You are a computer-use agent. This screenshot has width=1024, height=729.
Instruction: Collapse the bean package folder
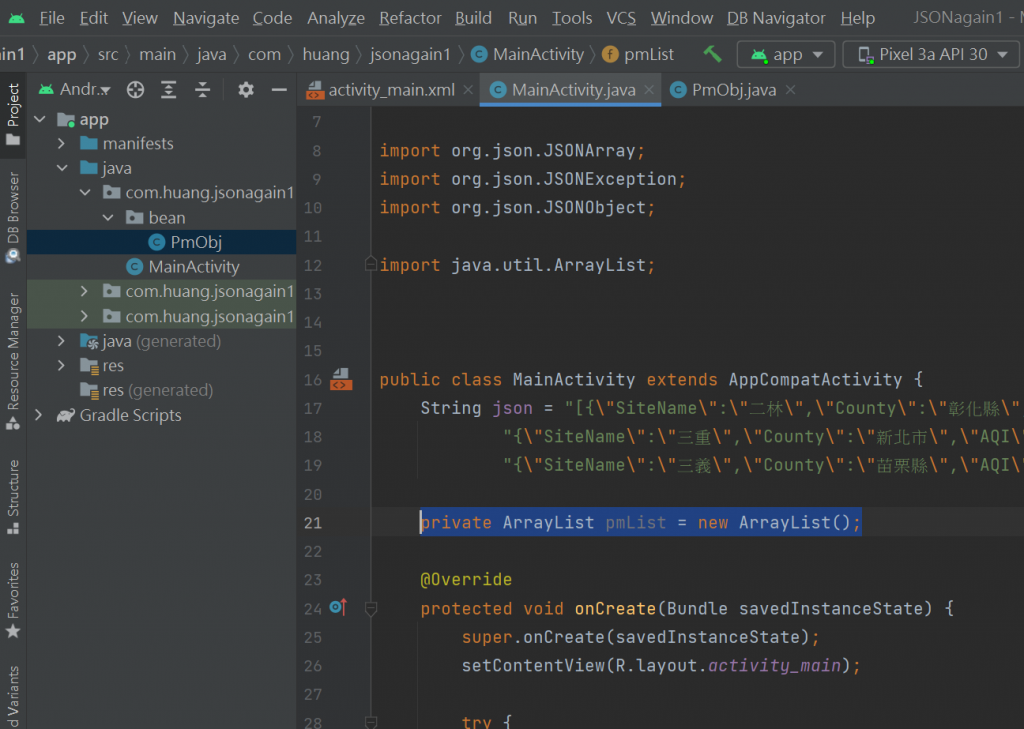pyautogui.click(x=108, y=217)
